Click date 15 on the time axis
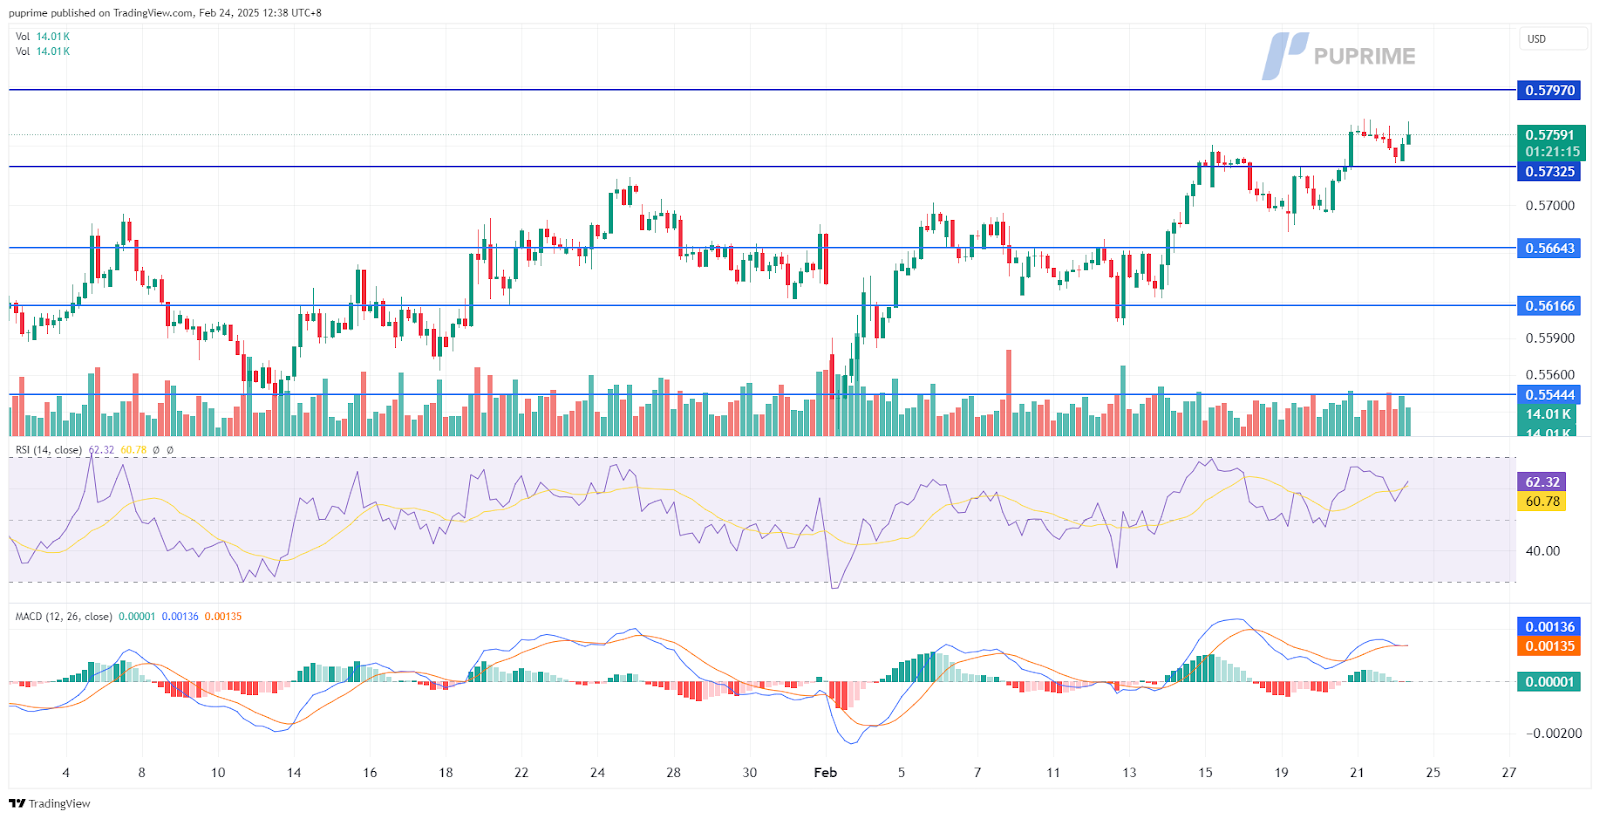 pyautogui.click(x=1205, y=772)
